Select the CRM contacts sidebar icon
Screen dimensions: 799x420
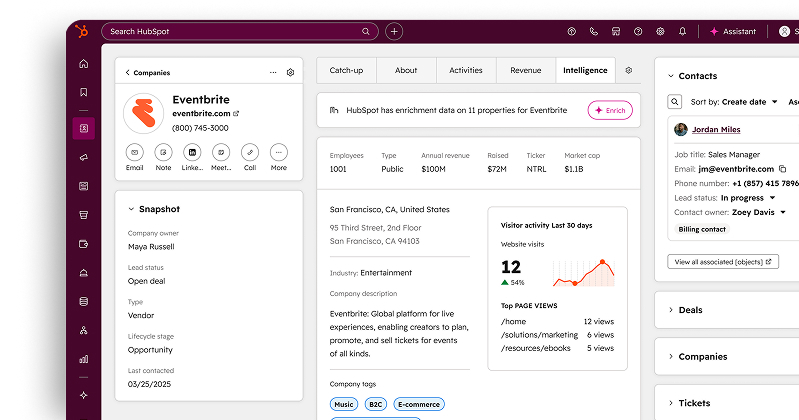pyautogui.click(x=84, y=128)
